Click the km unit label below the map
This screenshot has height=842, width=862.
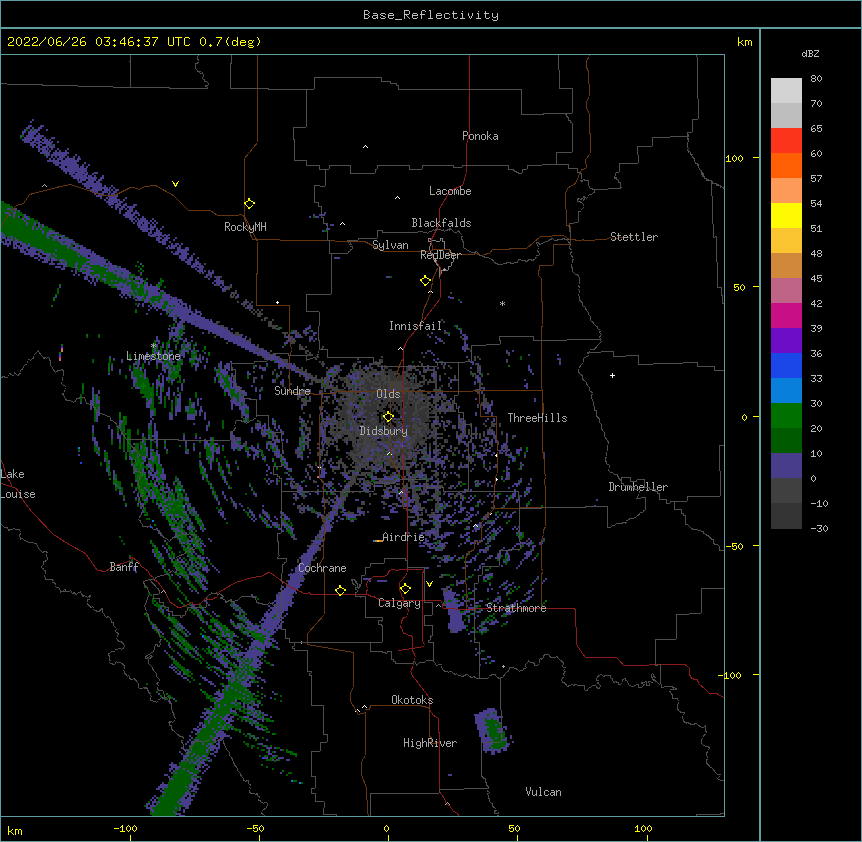tap(15, 830)
